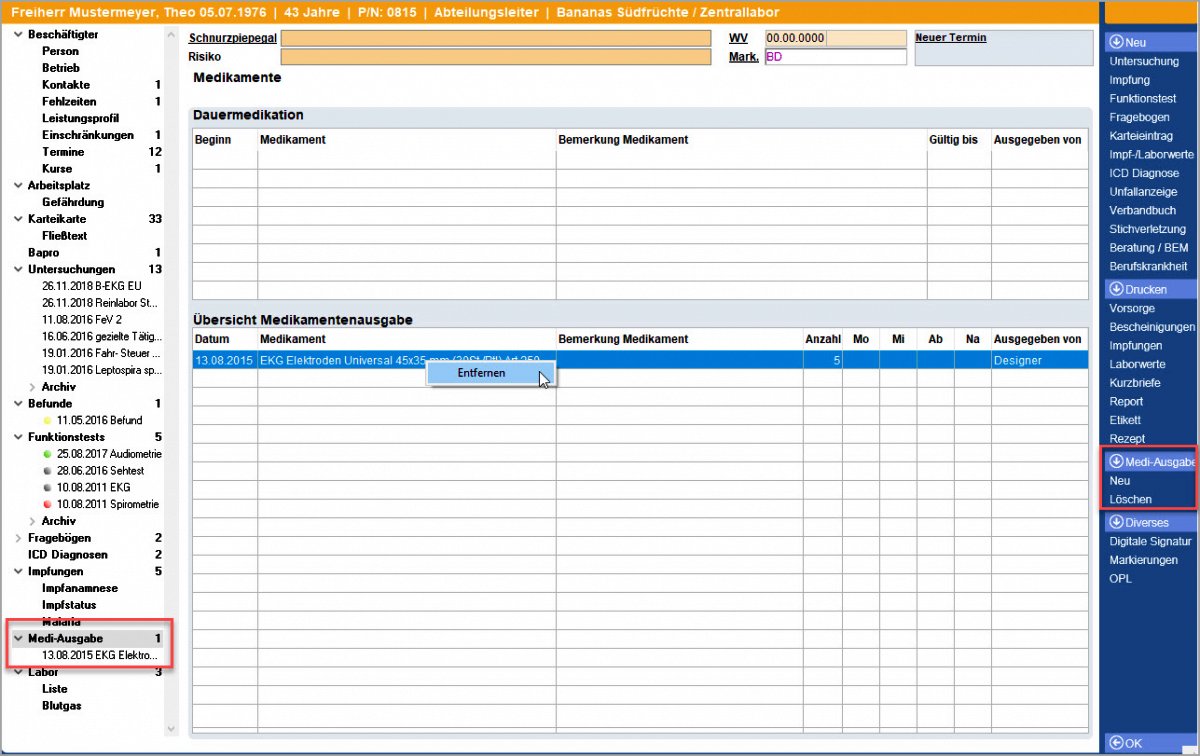Collapse the Untersuchungen tree node
The height and width of the screenshot is (756, 1200).
pos(18,269)
